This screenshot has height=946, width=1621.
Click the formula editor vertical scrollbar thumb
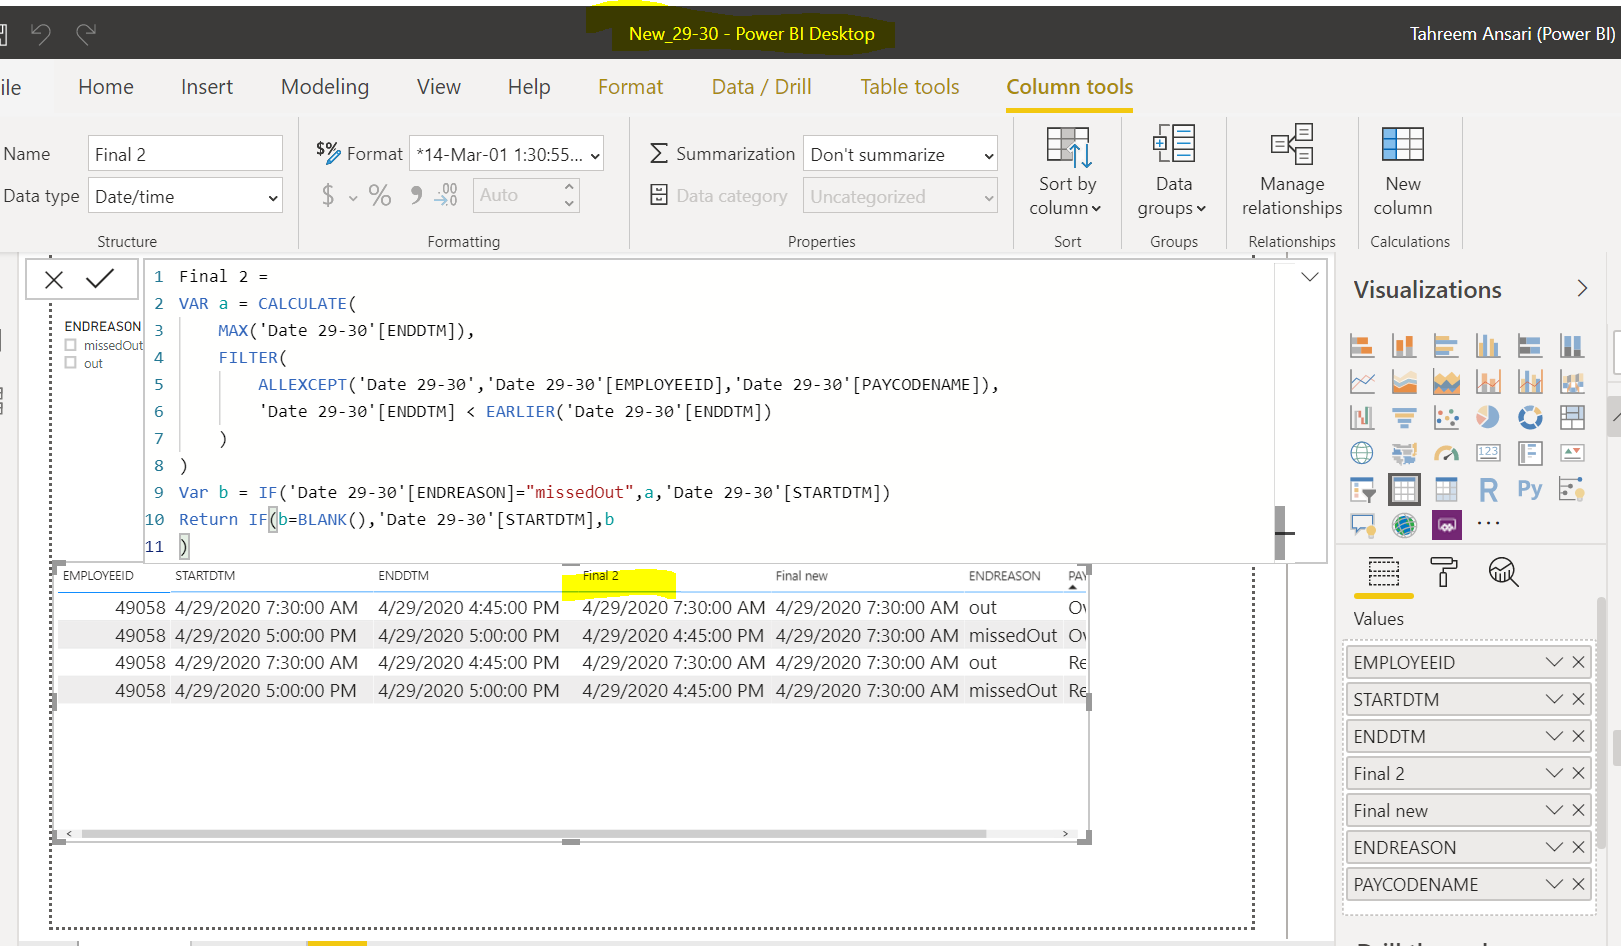1279,533
